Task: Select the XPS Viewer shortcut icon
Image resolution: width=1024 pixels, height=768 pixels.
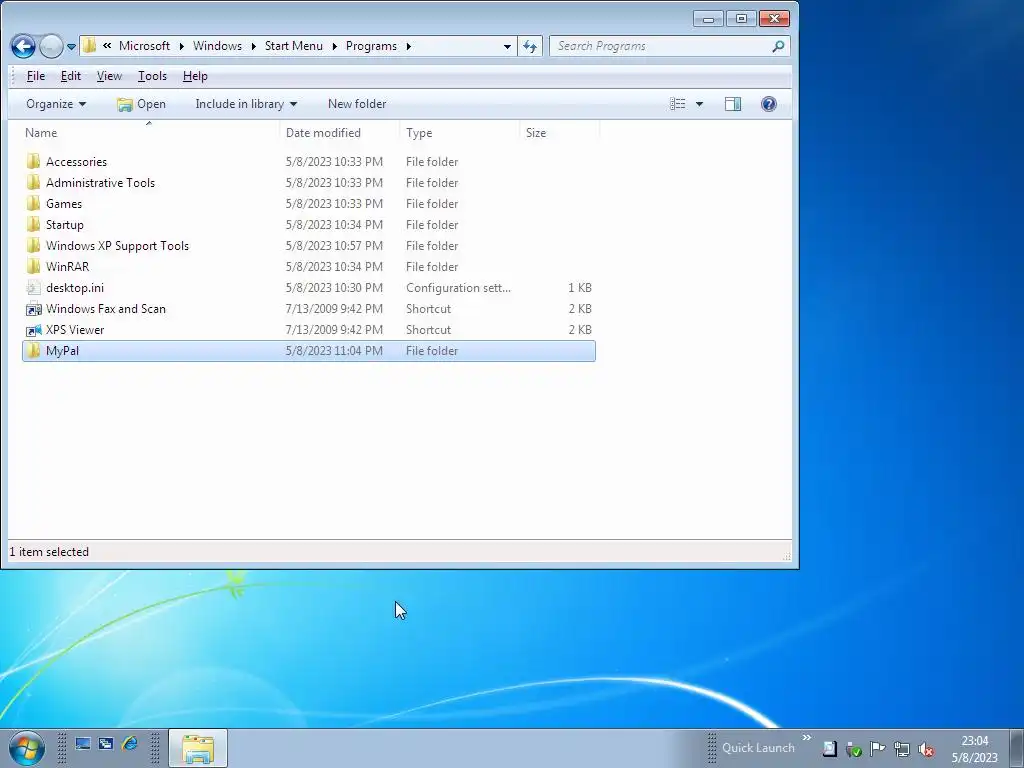Action: 33,330
